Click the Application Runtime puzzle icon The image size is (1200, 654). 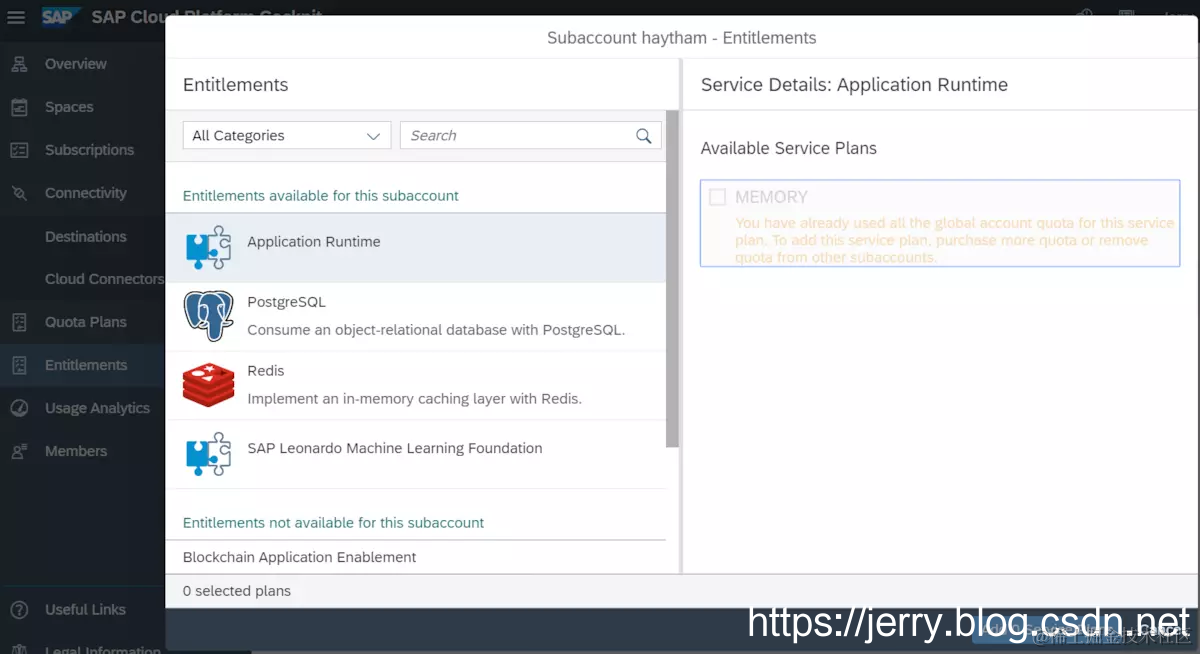(x=209, y=247)
